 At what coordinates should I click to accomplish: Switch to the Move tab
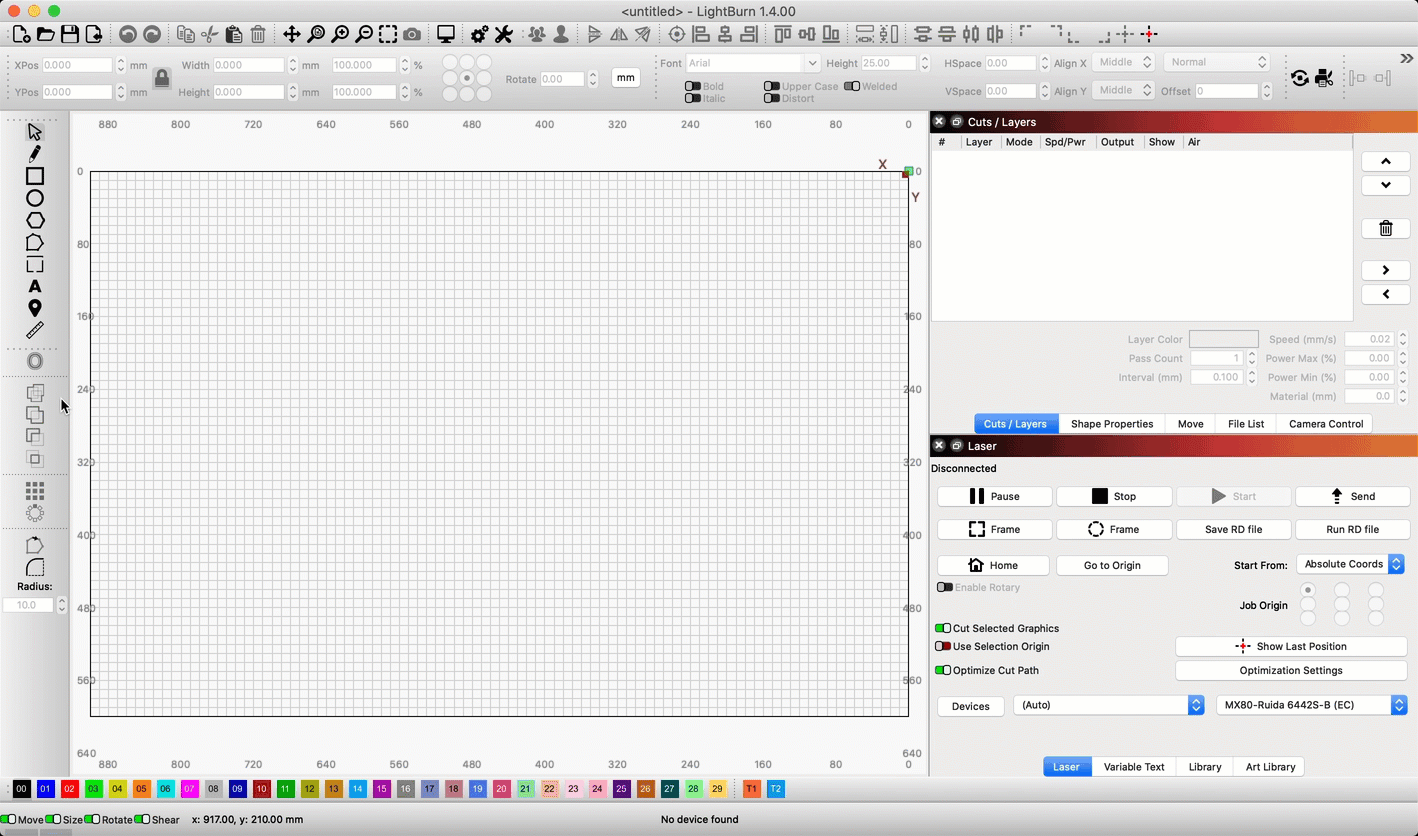coord(1190,424)
